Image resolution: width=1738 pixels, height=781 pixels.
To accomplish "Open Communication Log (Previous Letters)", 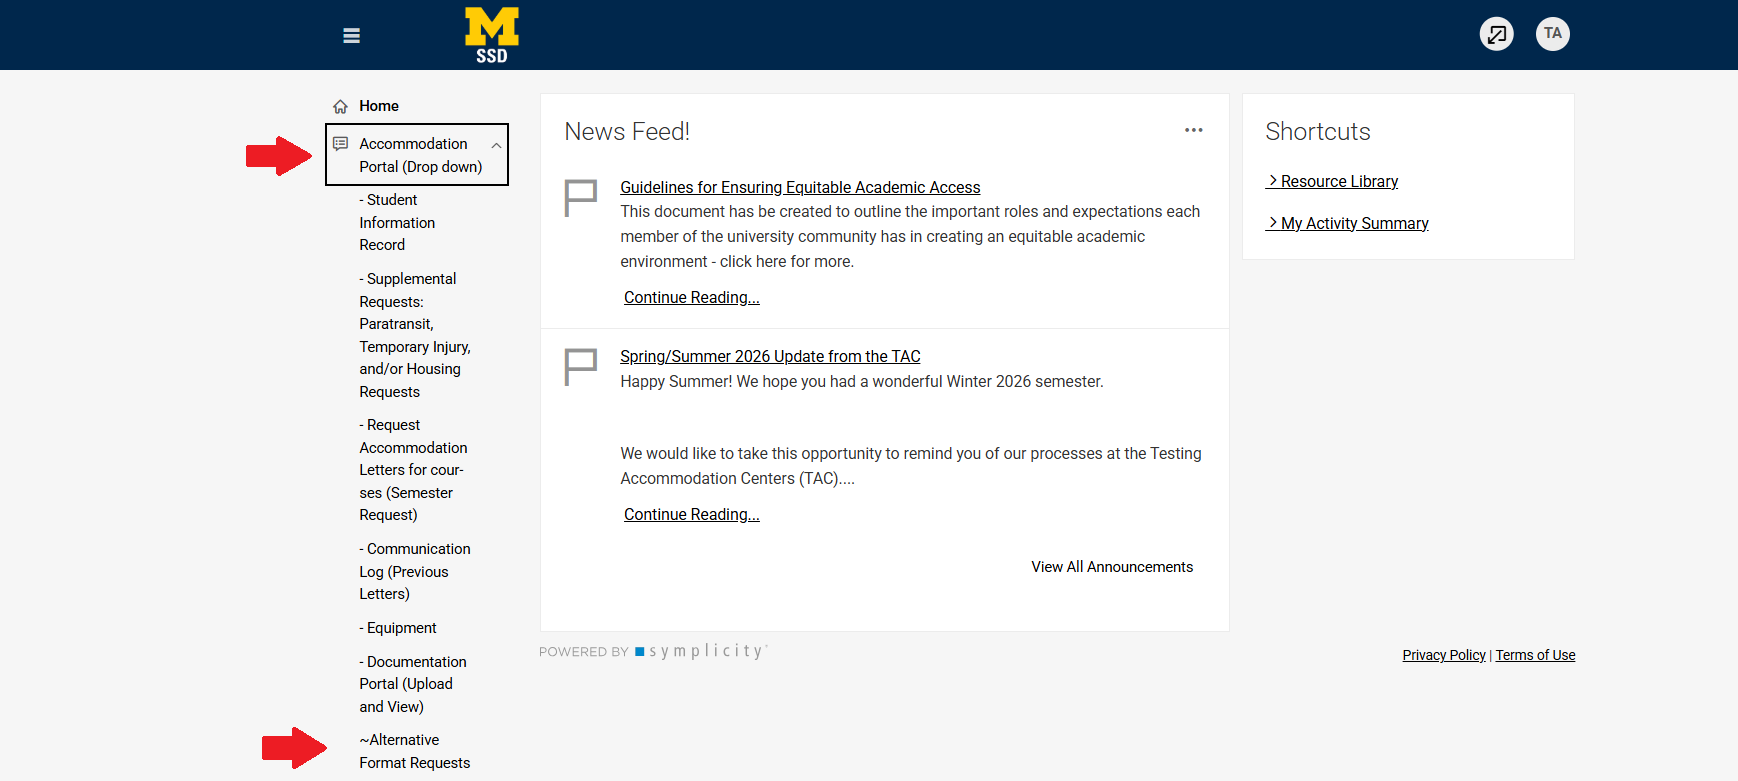I will point(415,571).
